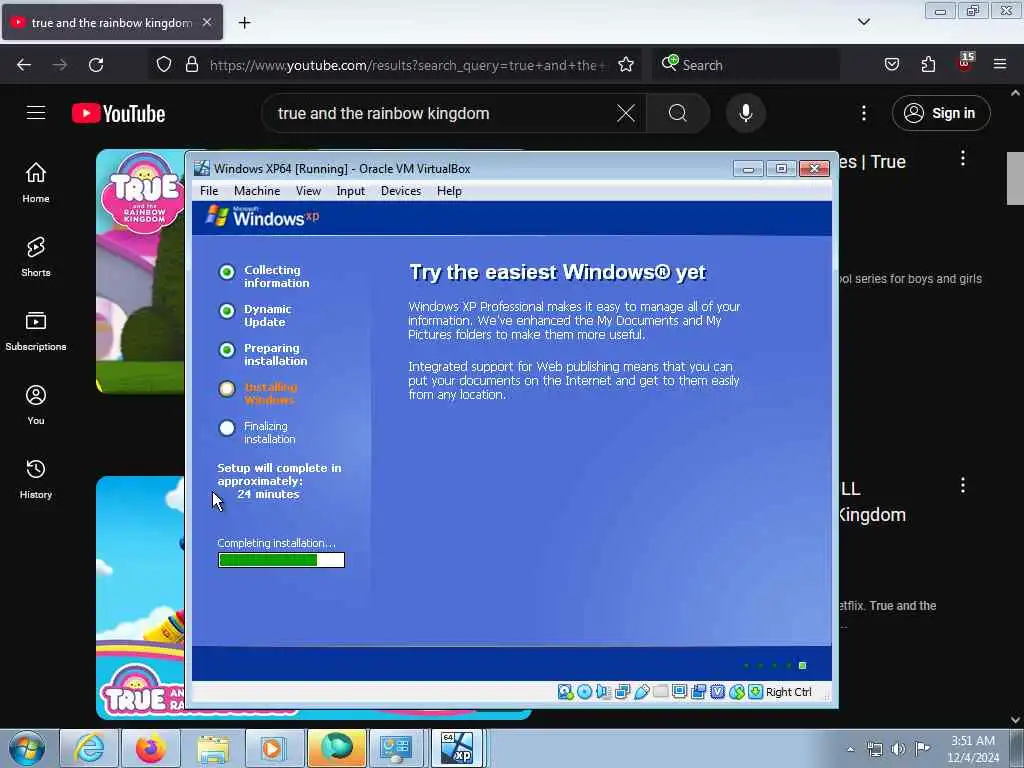Open the Devices menu in VirtualBox
The width and height of the screenshot is (1024, 768).
click(x=400, y=191)
